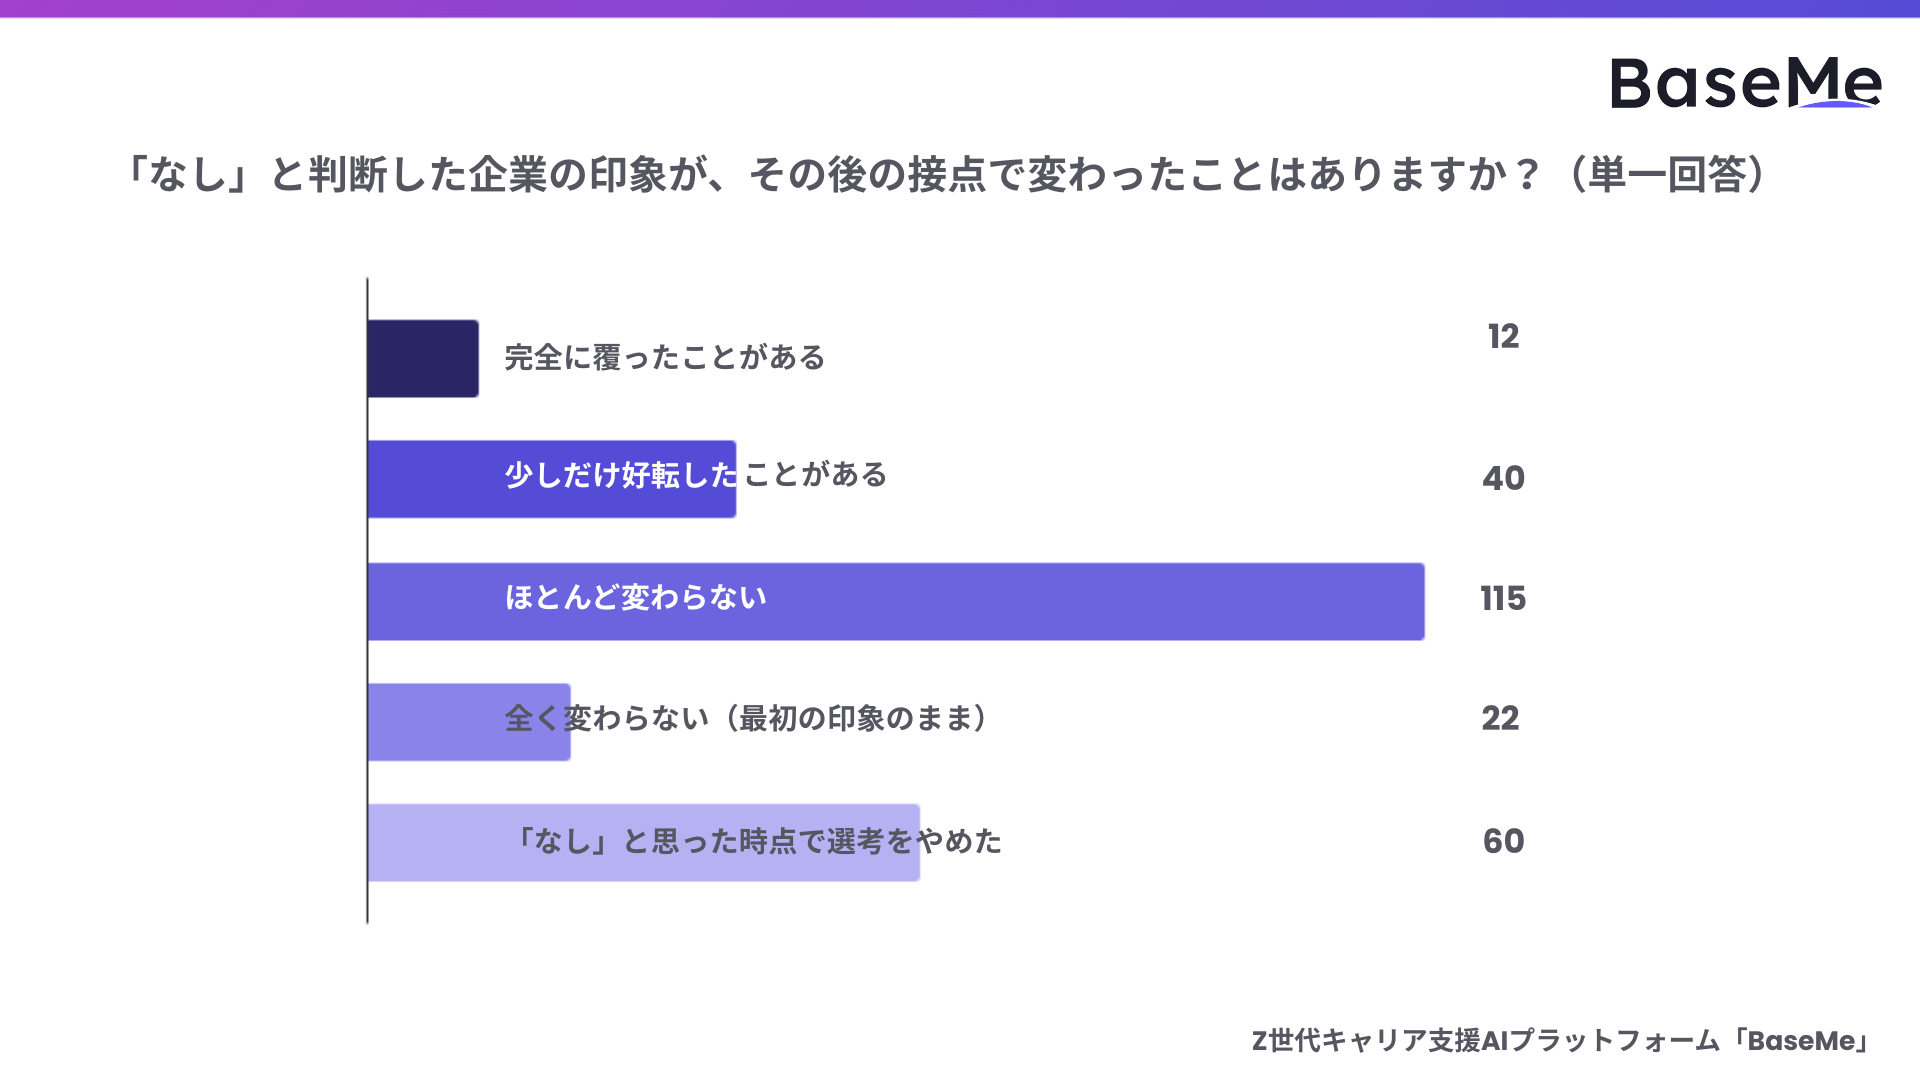Click the survey question title text
This screenshot has width=1920, height=1080.
pos(945,175)
